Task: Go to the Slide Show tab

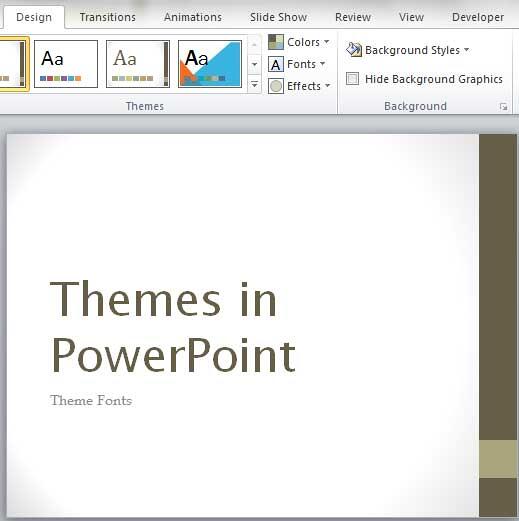Action: tap(279, 17)
